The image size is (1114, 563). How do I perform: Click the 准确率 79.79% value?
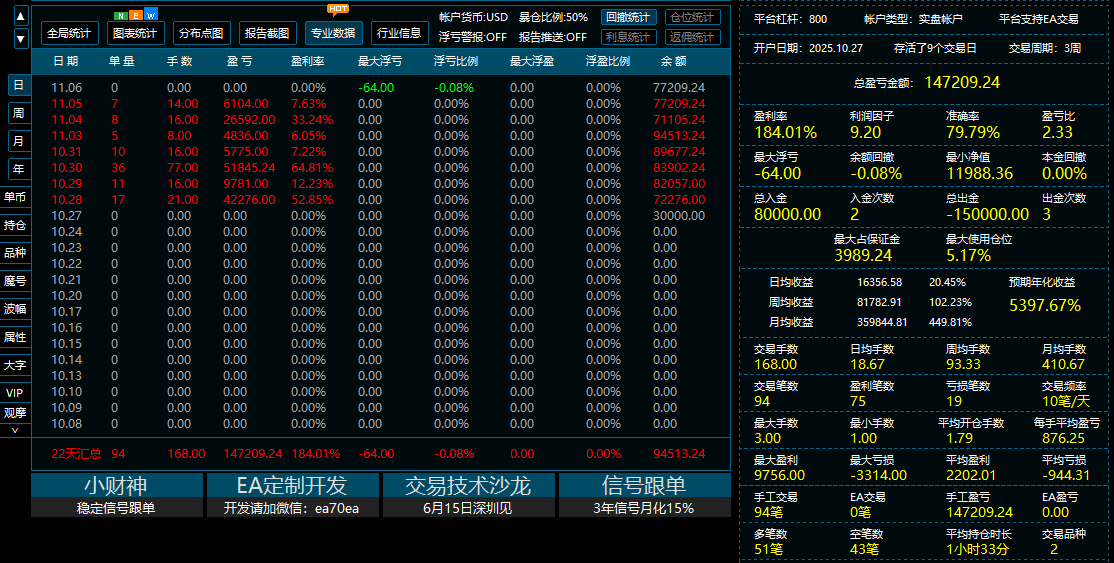(x=973, y=132)
